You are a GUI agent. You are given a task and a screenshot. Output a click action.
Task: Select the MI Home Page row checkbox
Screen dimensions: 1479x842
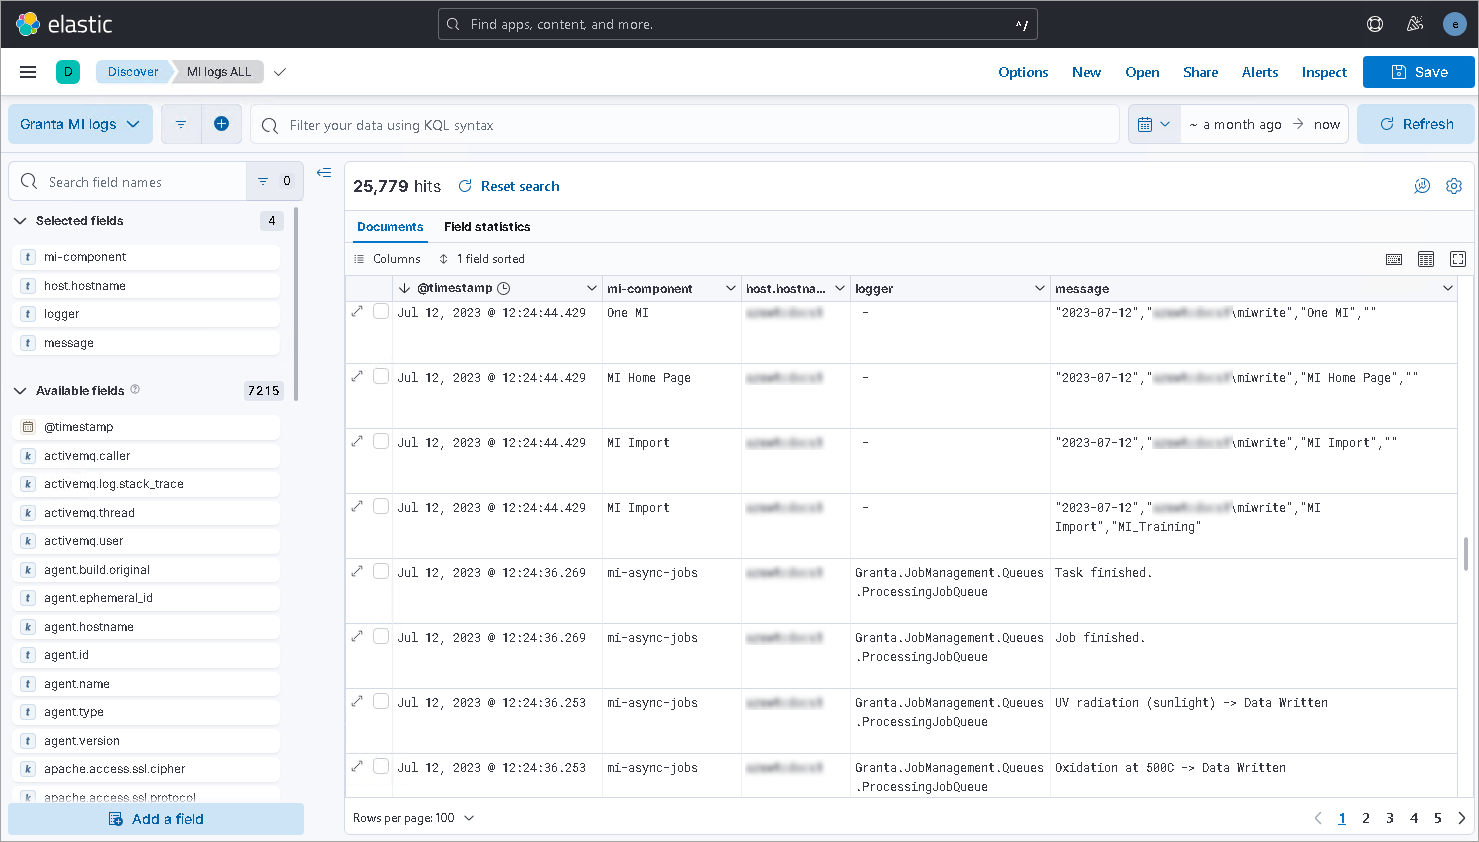pyautogui.click(x=381, y=377)
